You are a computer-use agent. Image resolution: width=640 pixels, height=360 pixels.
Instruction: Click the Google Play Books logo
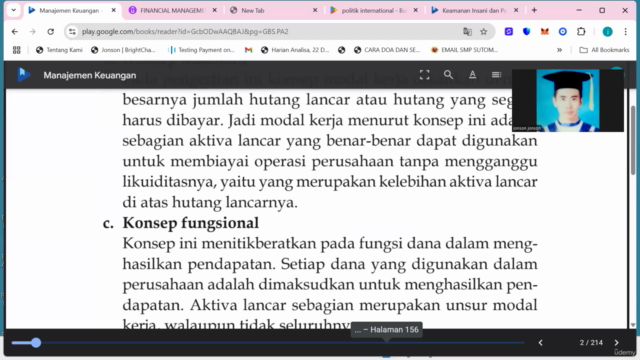24,75
